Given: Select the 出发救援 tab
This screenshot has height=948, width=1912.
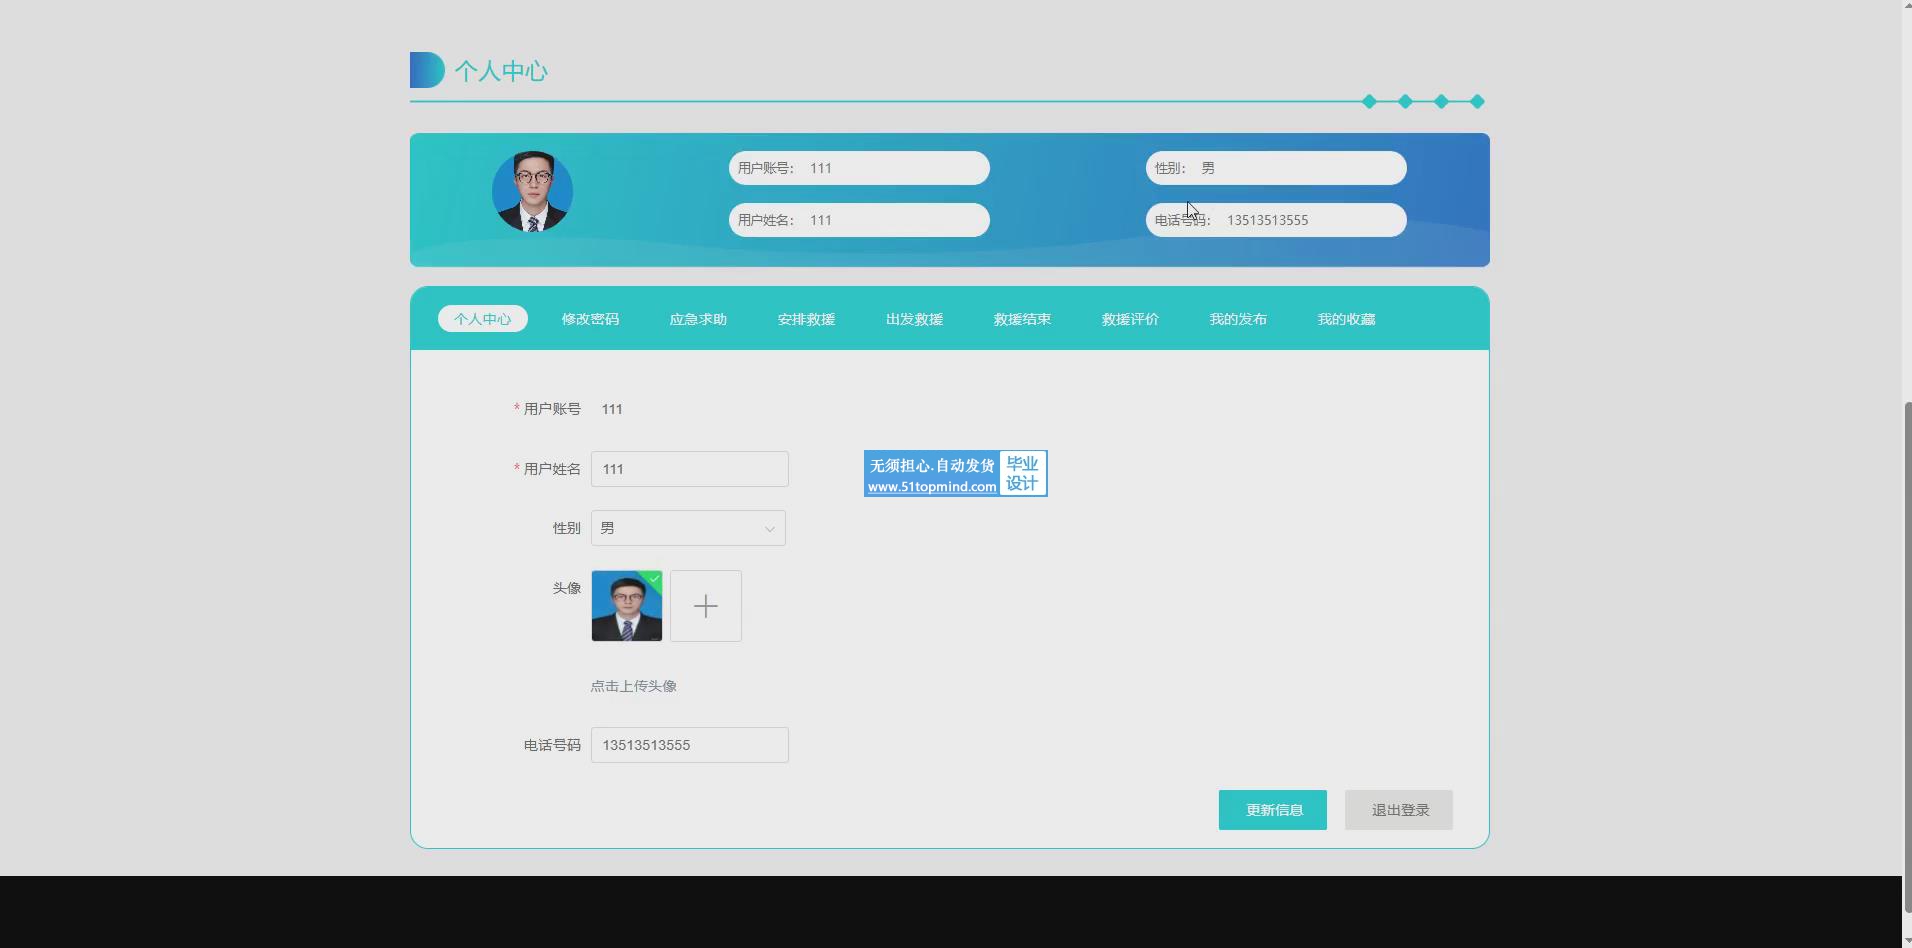Looking at the screenshot, I should (x=914, y=319).
